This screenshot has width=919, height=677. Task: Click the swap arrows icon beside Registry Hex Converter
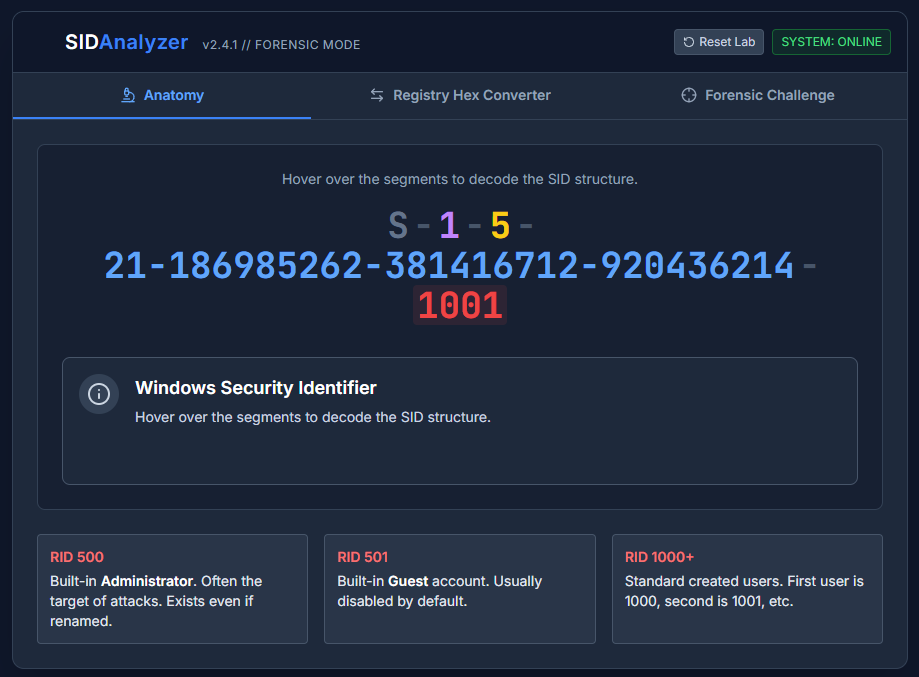pos(377,95)
